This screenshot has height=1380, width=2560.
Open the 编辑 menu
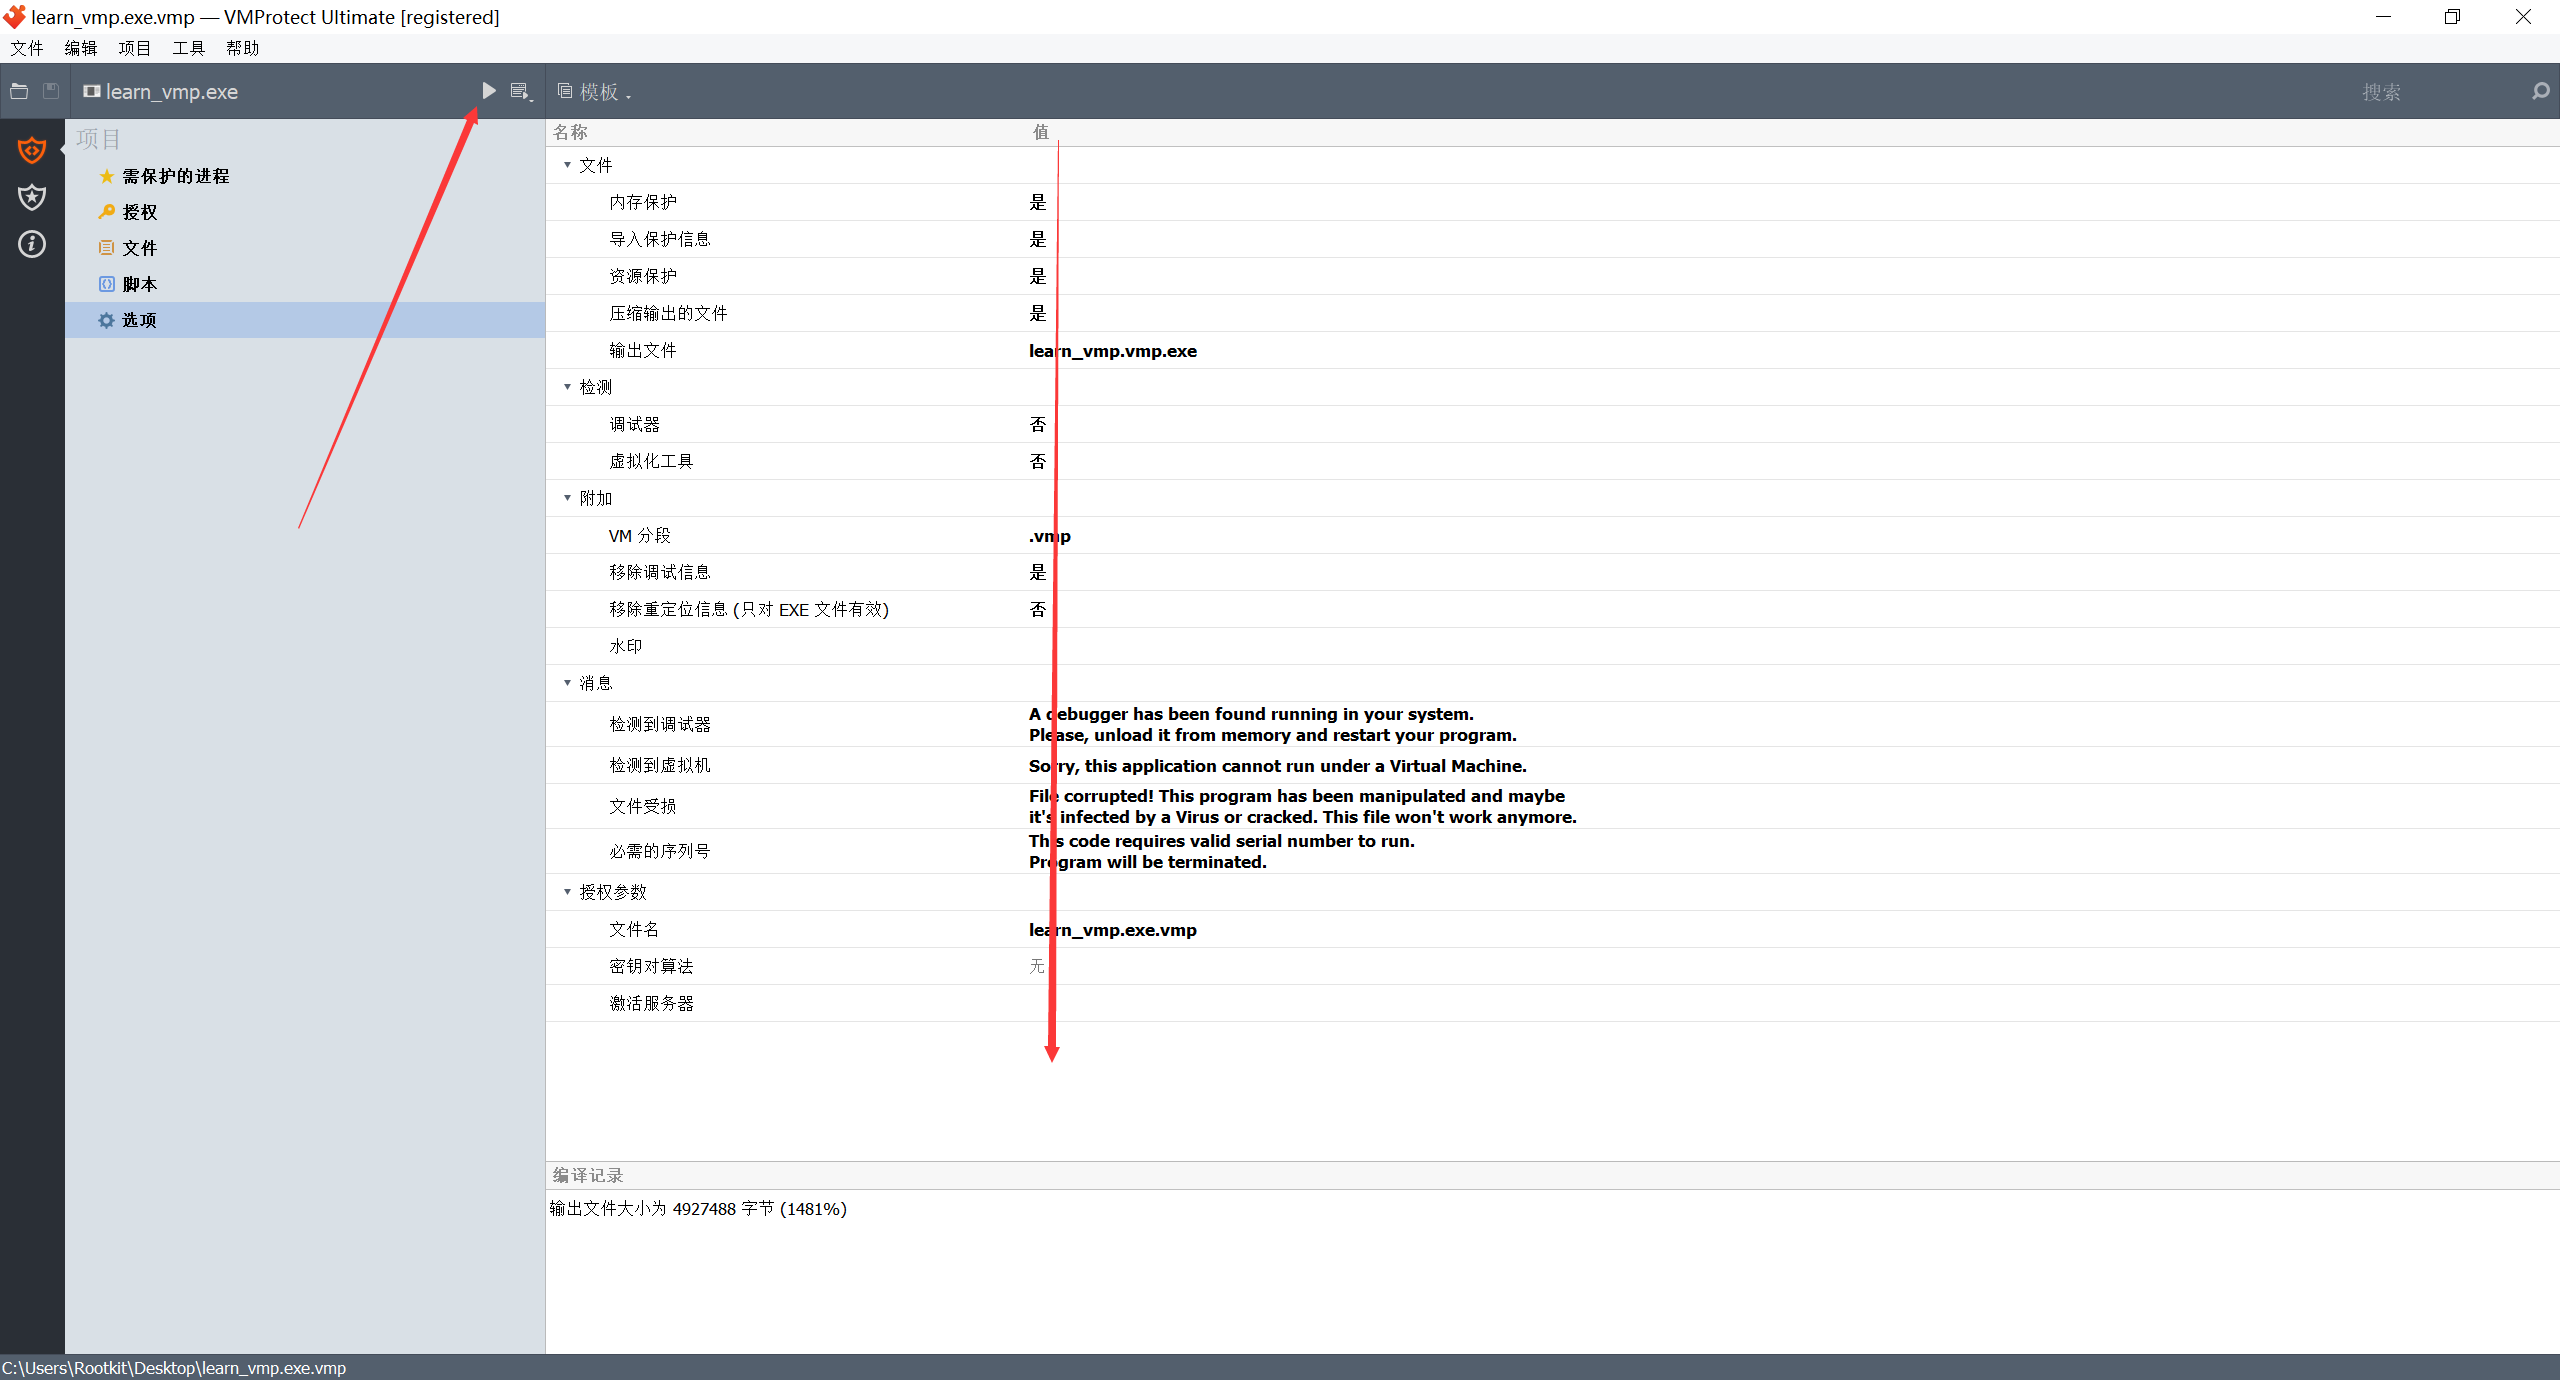pos(81,48)
